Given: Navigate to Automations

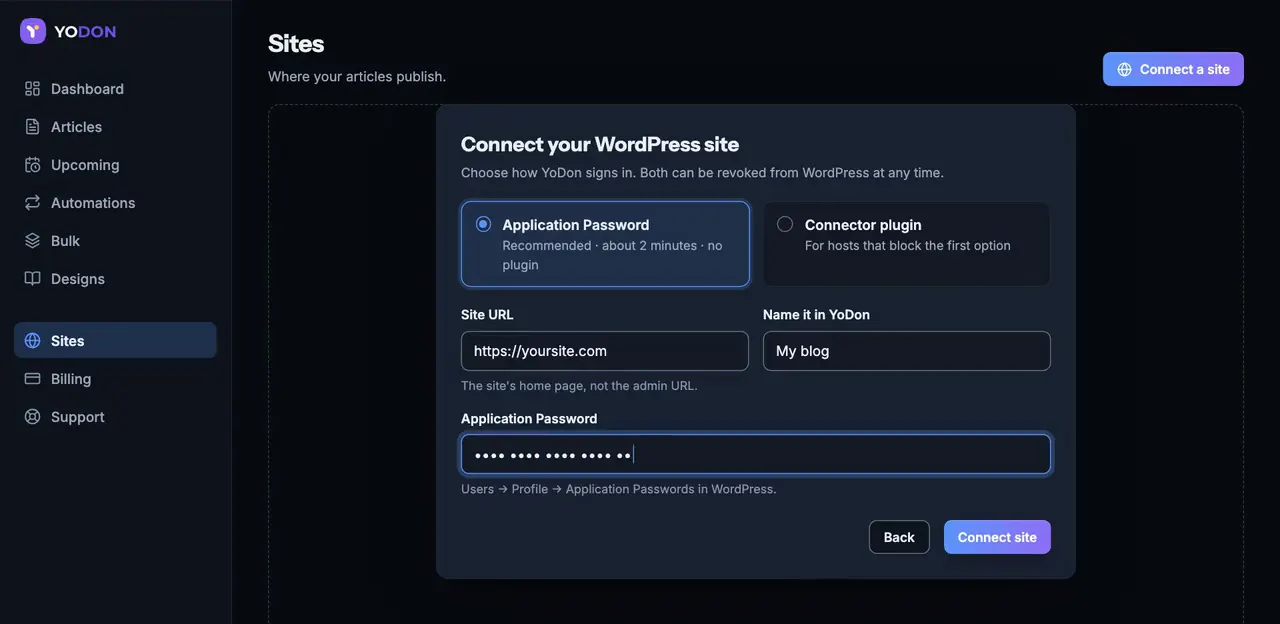Looking at the screenshot, I should 115,203.
